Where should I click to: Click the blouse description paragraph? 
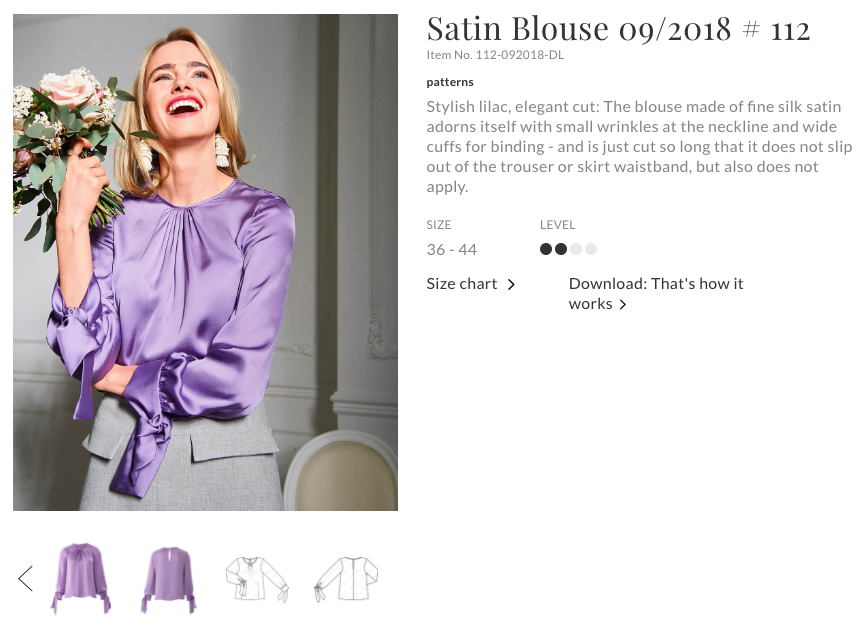pos(639,146)
